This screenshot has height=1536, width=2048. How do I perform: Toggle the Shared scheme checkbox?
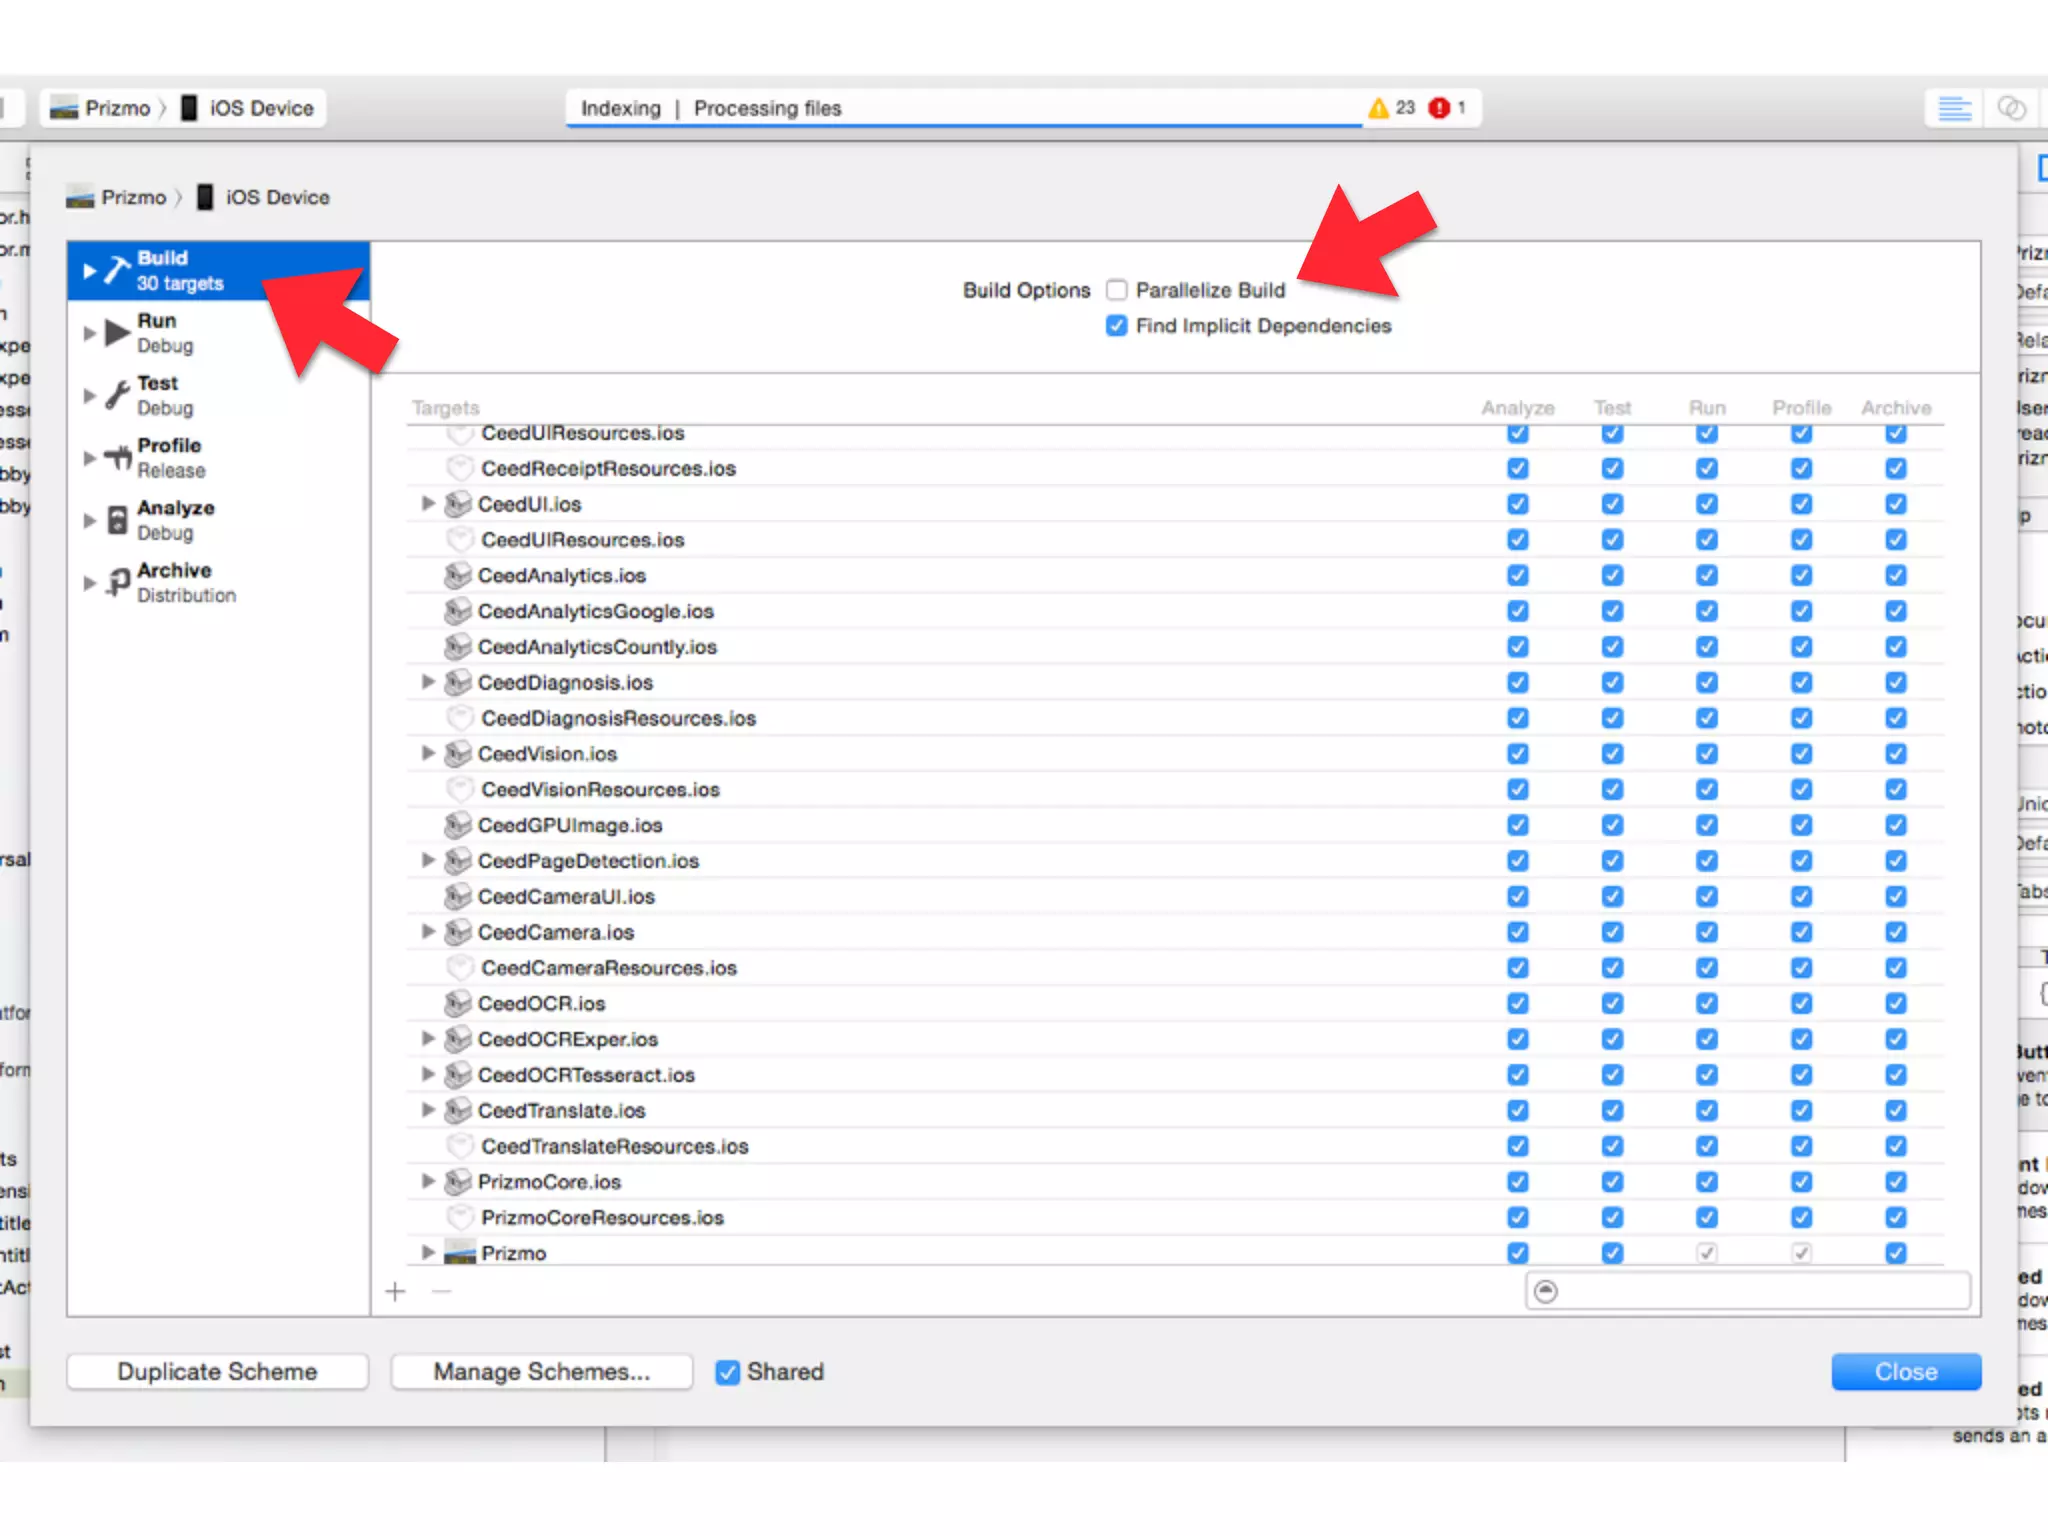tap(728, 1372)
